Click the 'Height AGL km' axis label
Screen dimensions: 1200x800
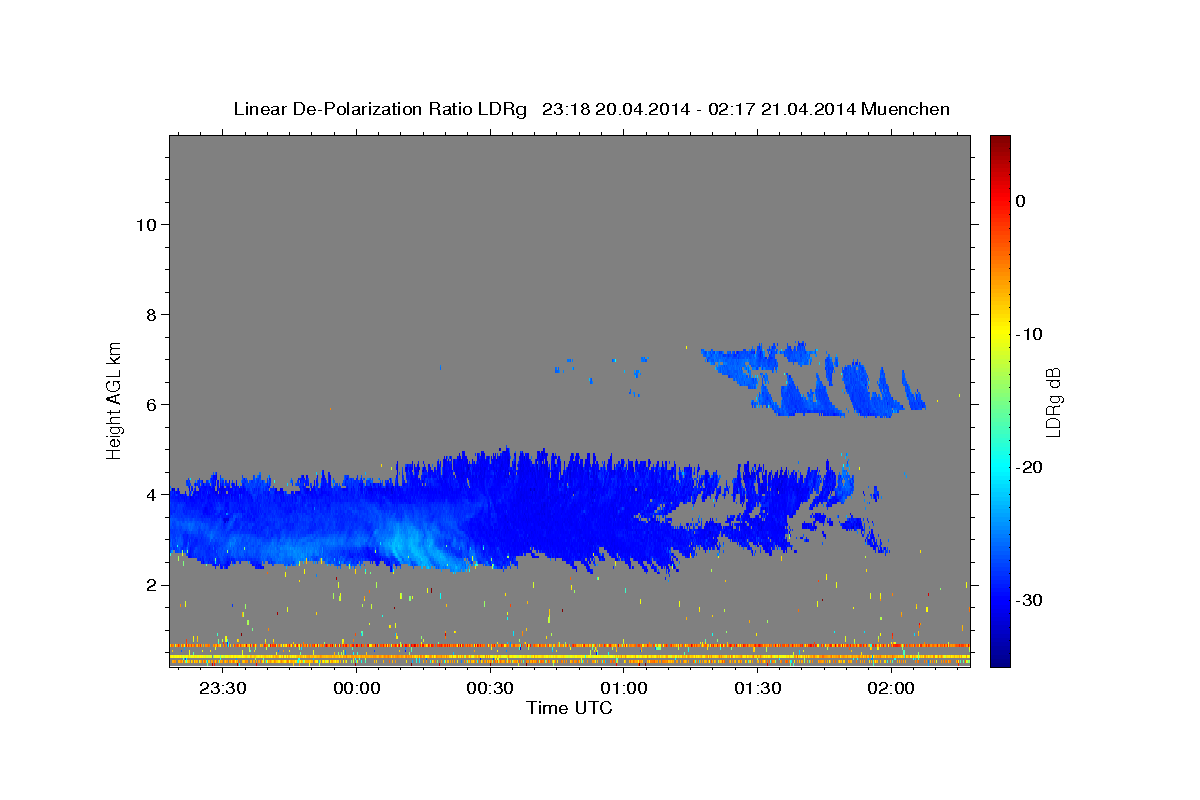click(x=114, y=399)
